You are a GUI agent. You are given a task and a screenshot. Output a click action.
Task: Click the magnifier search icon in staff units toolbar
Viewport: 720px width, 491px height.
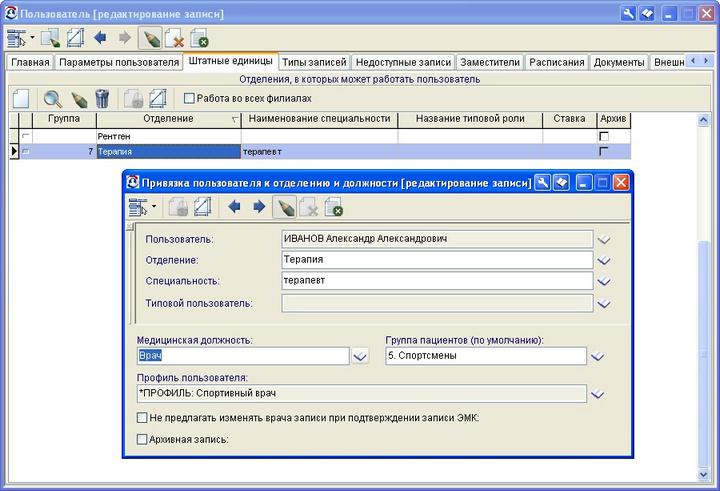click(53, 98)
